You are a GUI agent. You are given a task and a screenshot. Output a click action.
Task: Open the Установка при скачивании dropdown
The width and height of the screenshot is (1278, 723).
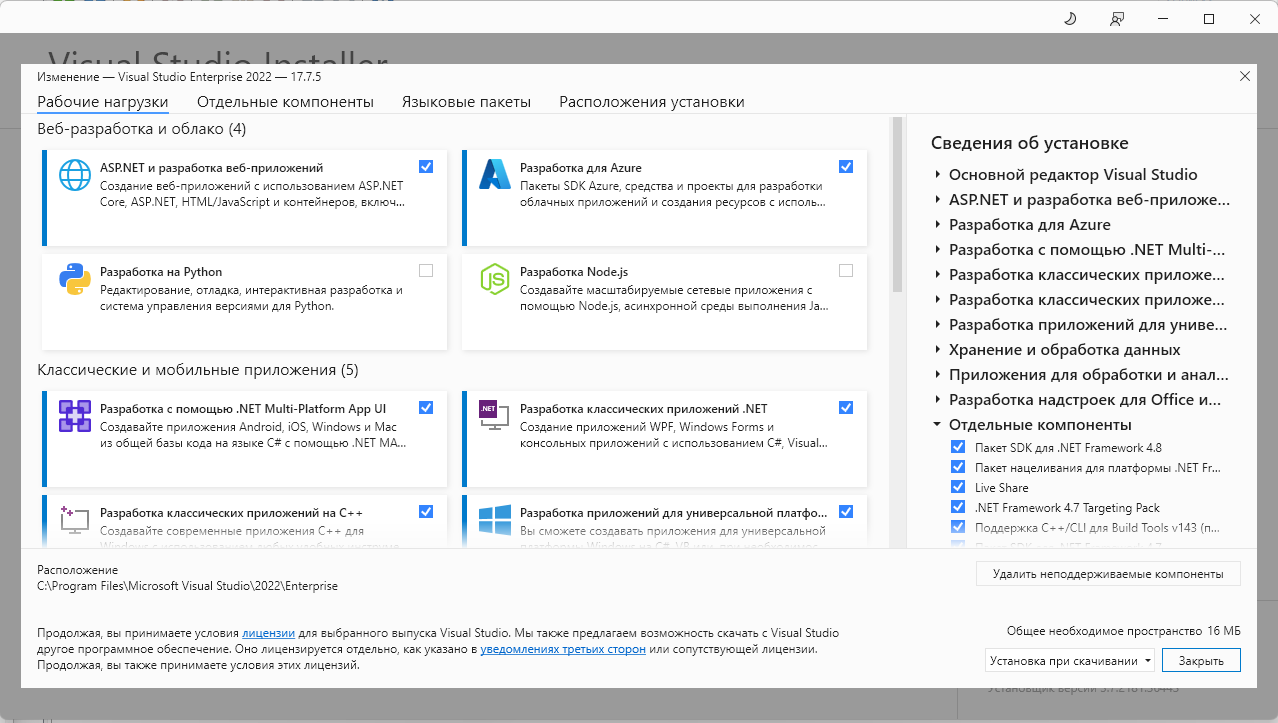tap(1069, 661)
